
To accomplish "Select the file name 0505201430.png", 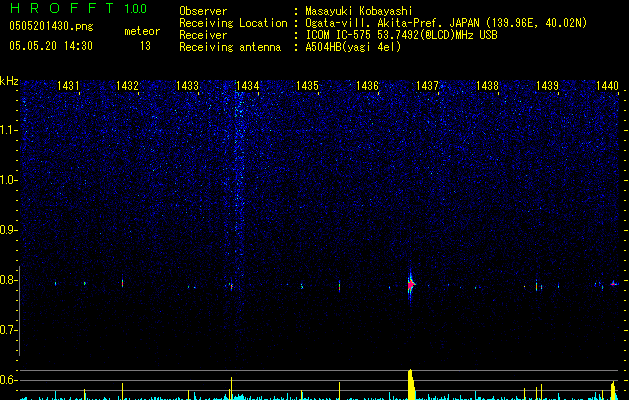I will pyautogui.click(x=51, y=26).
